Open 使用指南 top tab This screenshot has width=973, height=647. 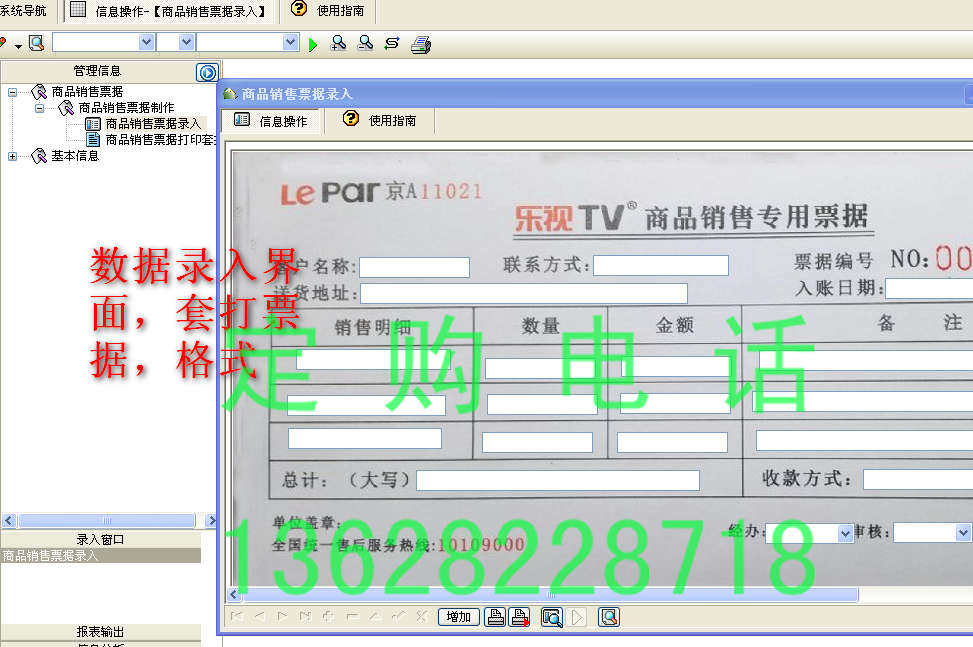pyautogui.click(x=327, y=11)
